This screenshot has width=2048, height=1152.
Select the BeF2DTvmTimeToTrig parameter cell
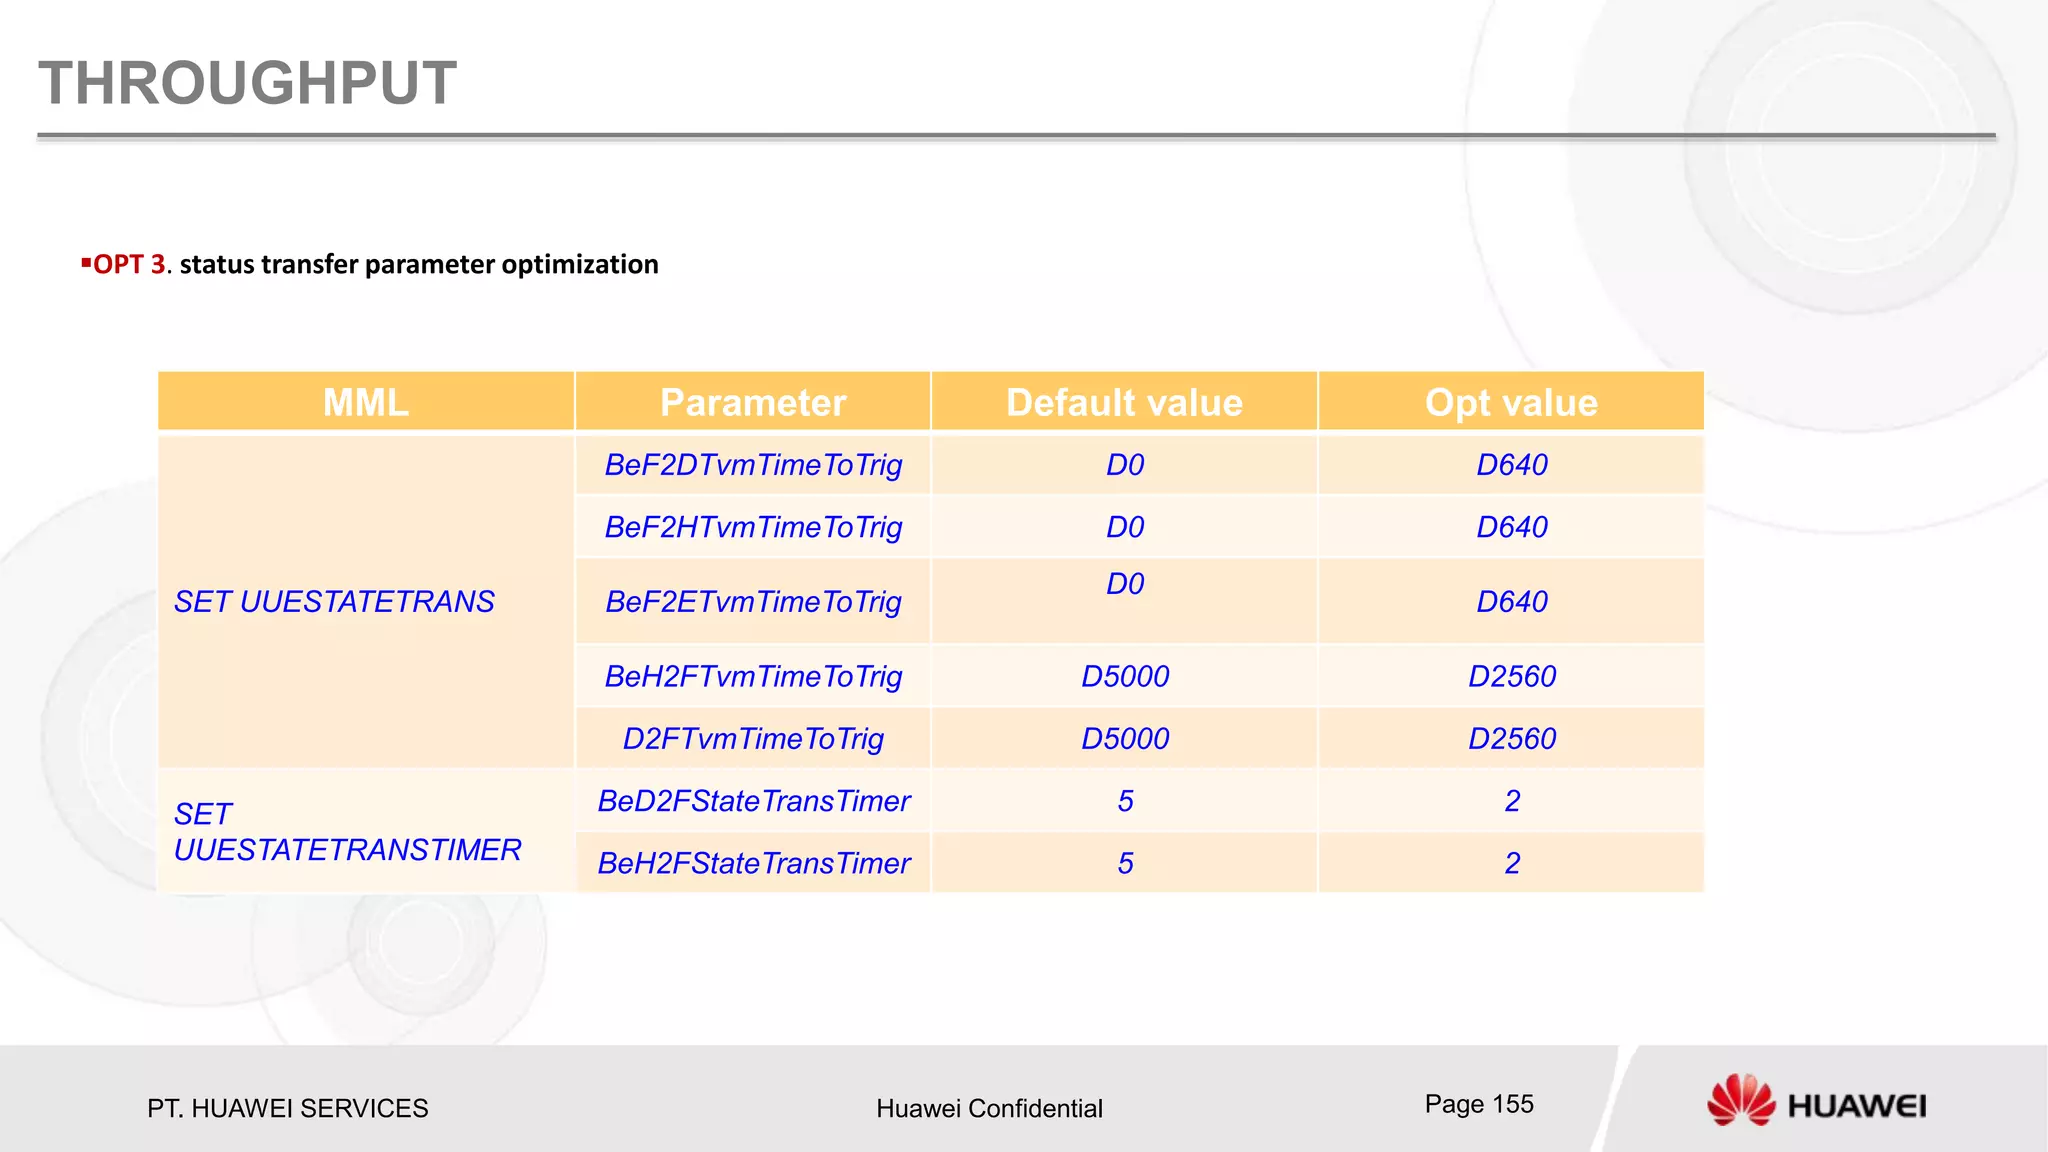[x=753, y=465]
